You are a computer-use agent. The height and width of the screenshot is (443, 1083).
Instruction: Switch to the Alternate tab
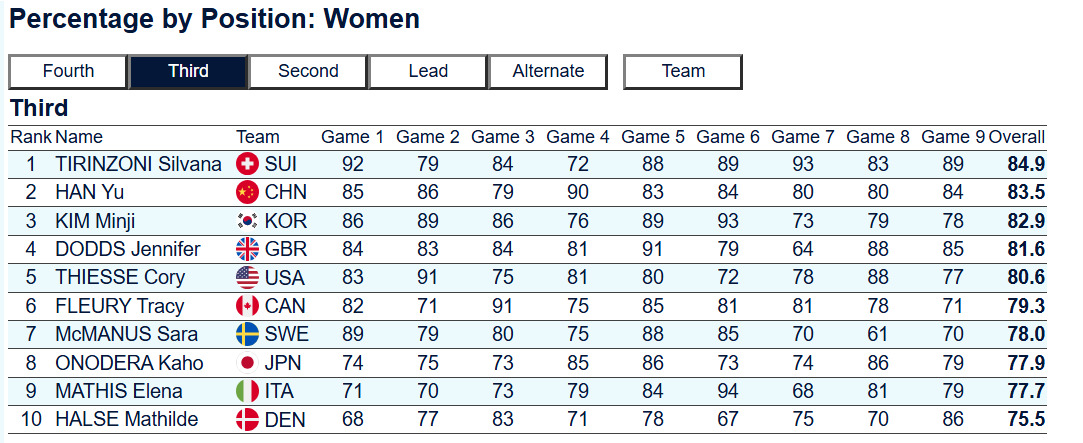(548, 71)
